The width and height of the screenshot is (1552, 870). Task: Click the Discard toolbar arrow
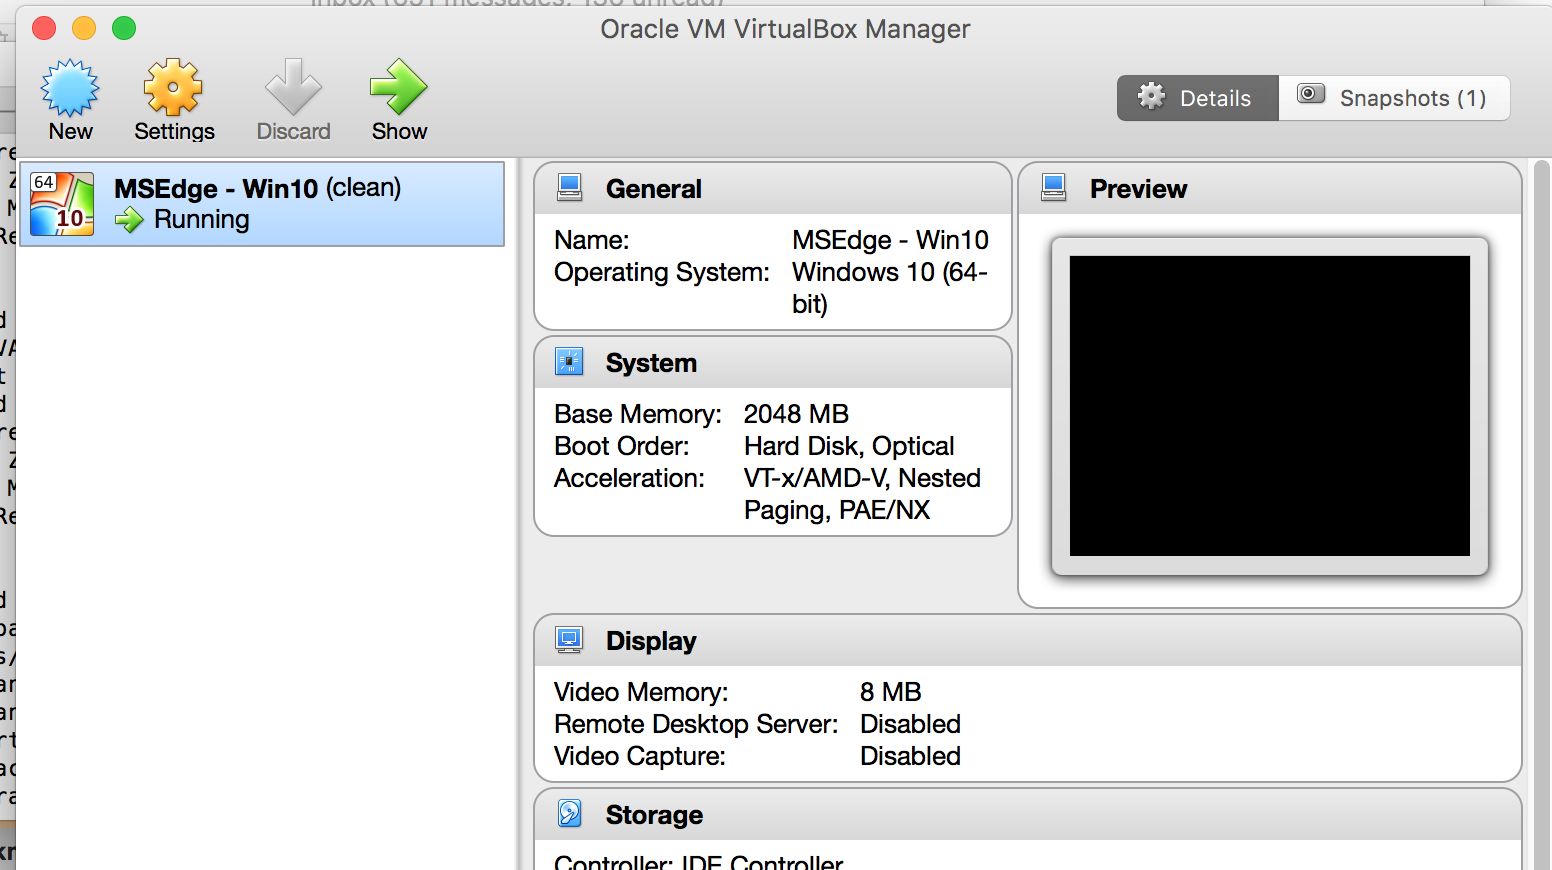pos(293,87)
